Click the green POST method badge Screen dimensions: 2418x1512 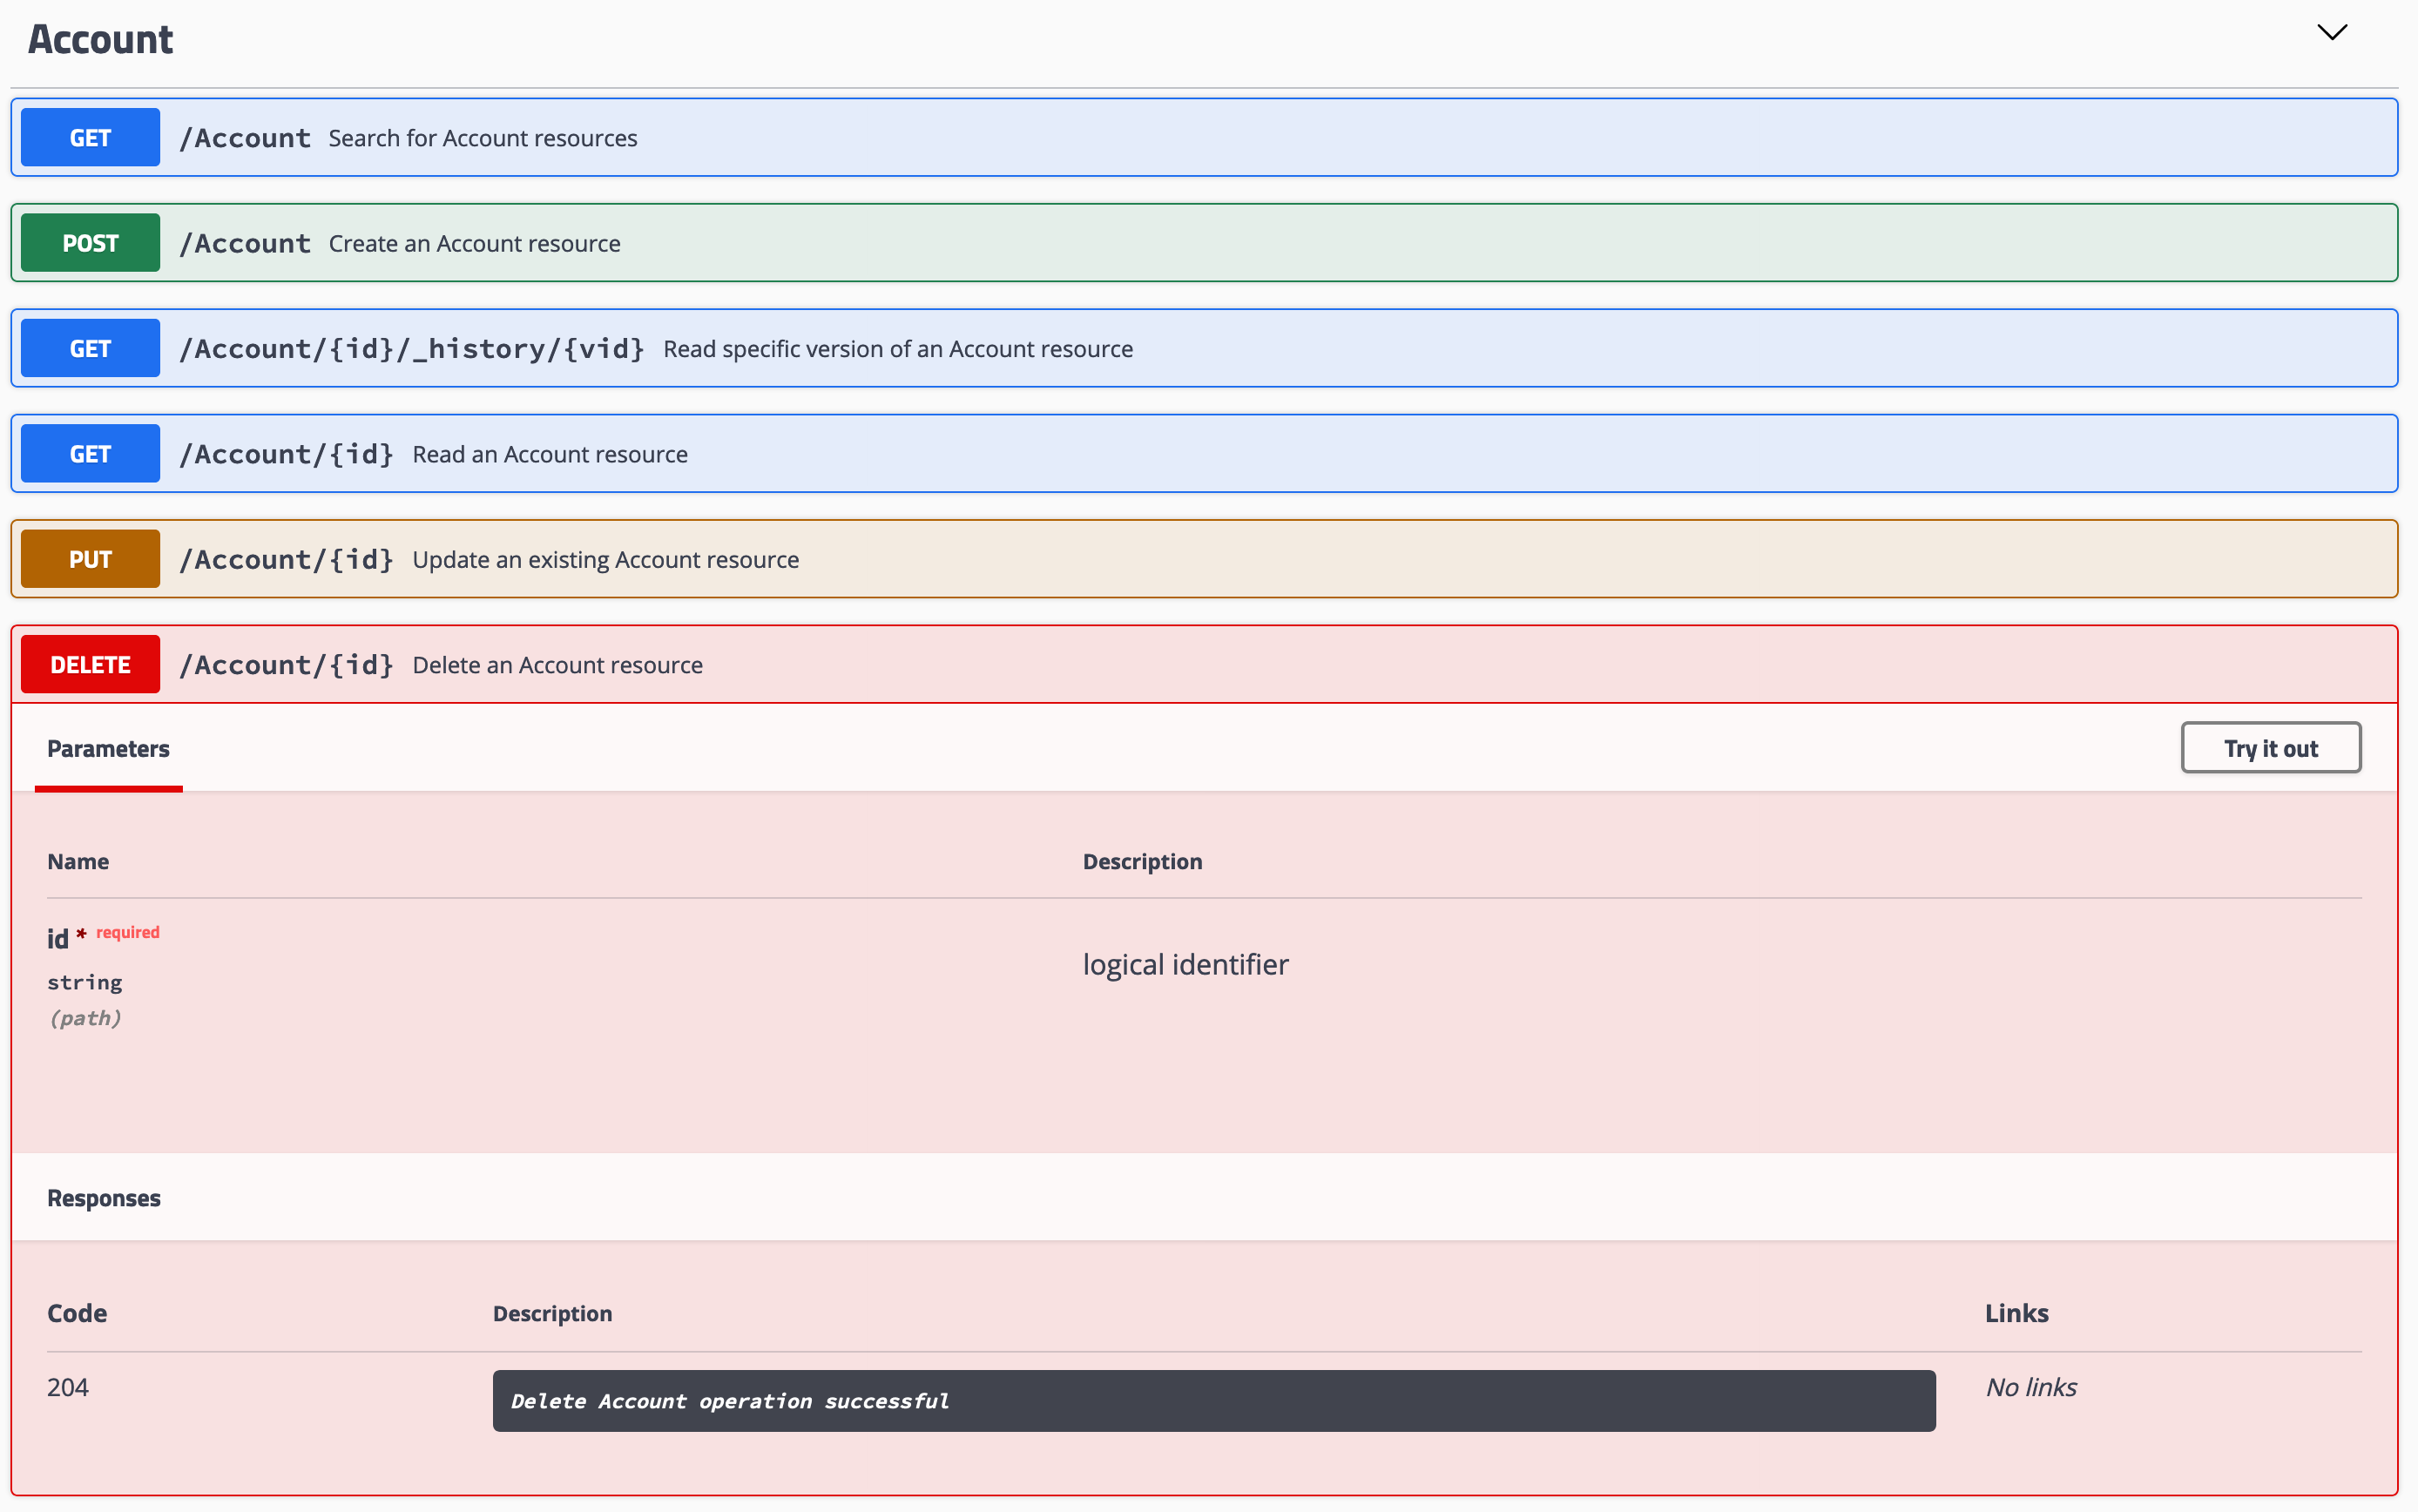pos(89,242)
